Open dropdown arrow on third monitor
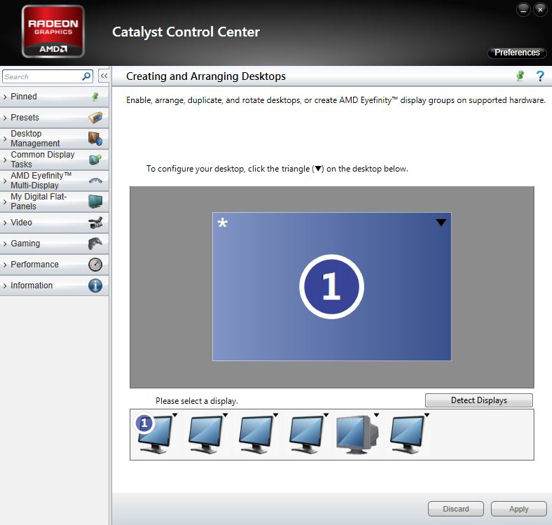The width and height of the screenshot is (552, 525). (x=276, y=415)
